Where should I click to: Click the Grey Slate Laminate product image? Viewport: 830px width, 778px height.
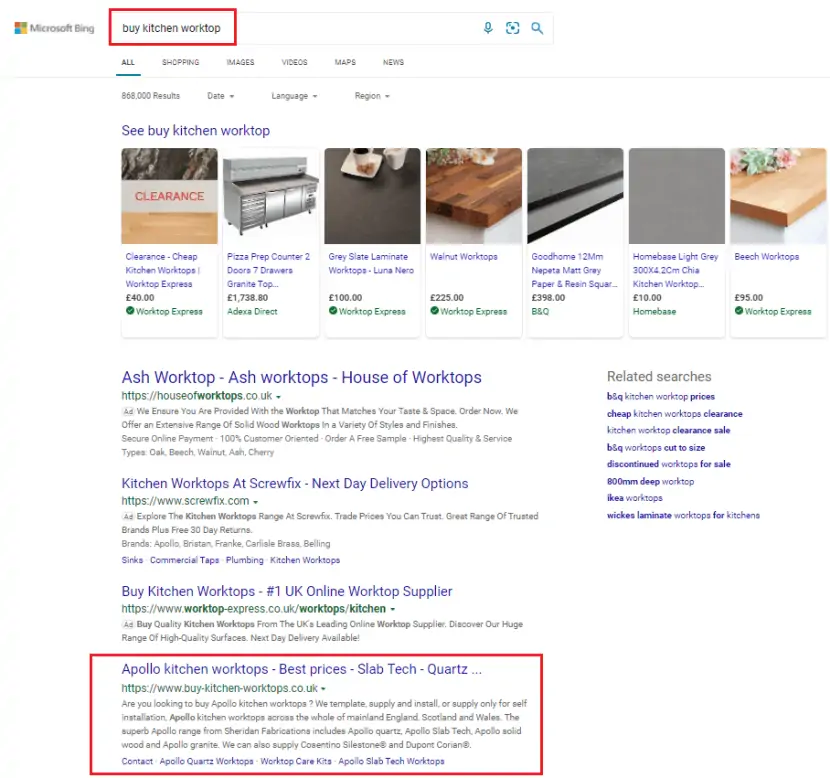[x=373, y=196]
